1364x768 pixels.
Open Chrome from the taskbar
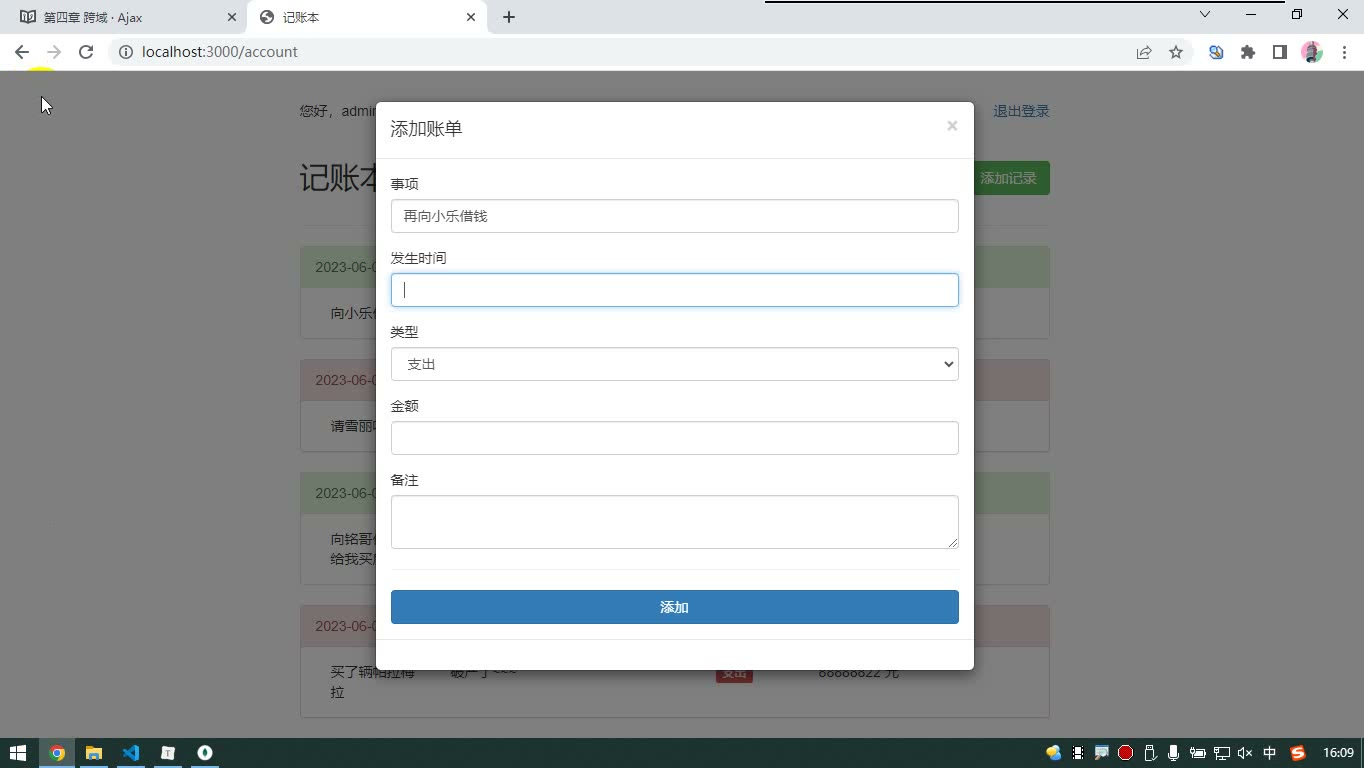57,753
